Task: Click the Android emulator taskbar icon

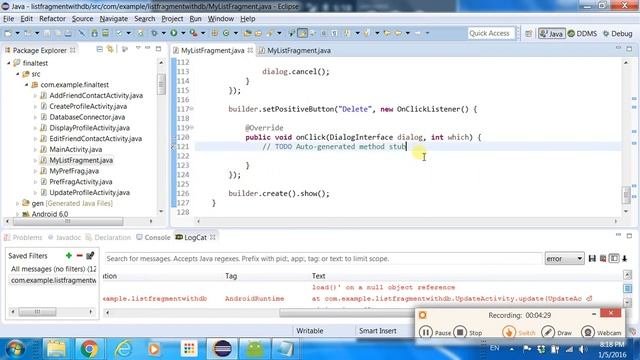Action: tap(255, 349)
